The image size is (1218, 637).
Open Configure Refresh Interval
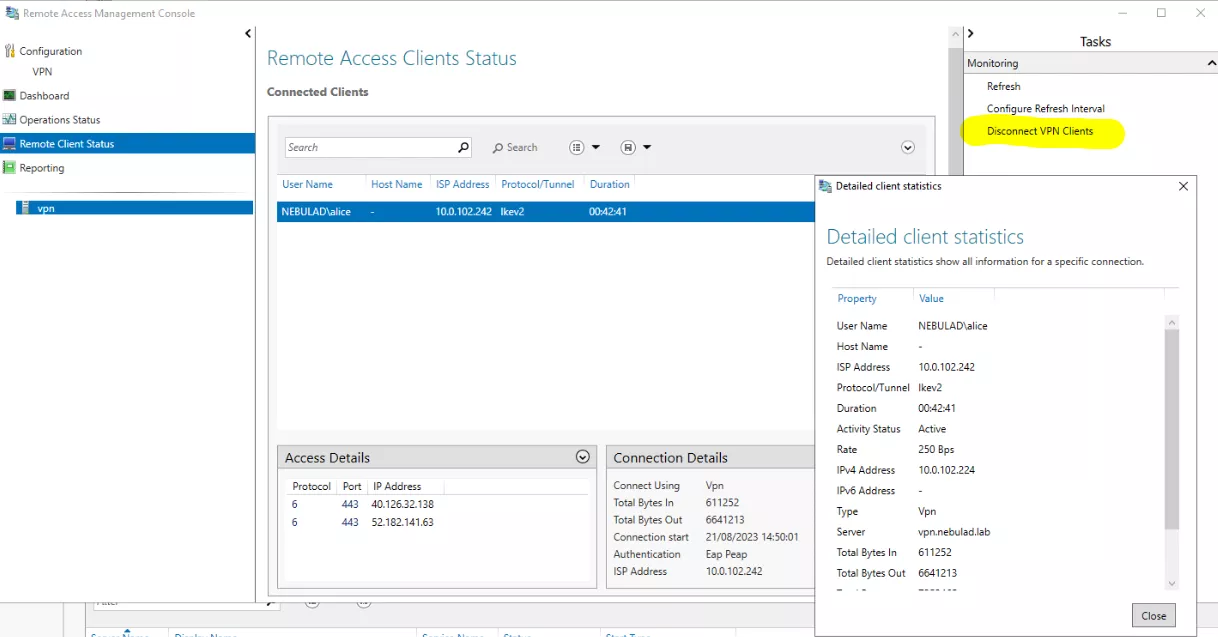point(1045,109)
